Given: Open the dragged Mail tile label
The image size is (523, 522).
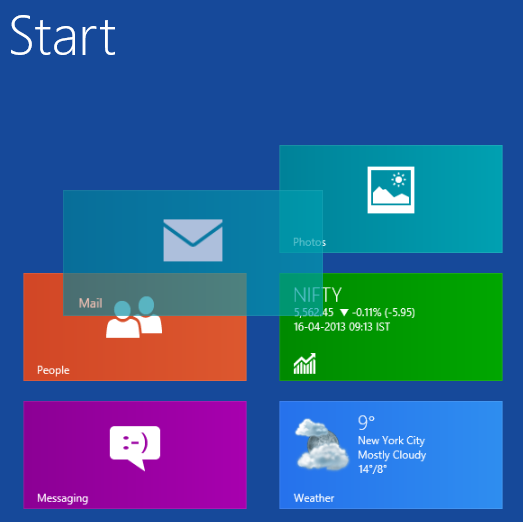Looking at the screenshot, I should click(x=90, y=303).
